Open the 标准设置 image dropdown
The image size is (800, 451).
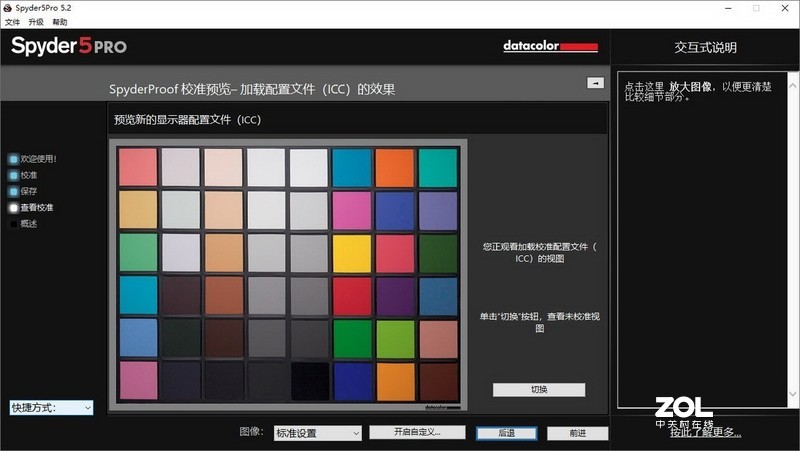tap(318, 433)
